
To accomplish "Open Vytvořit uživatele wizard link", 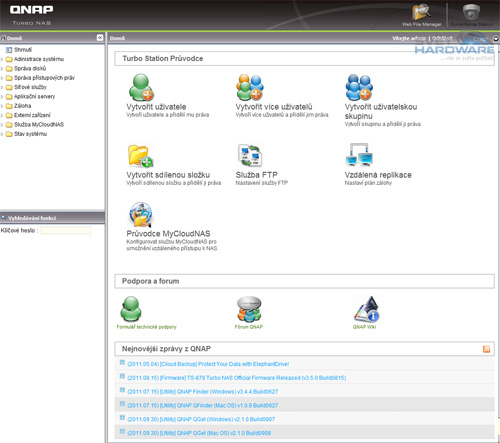I will tap(156, 107).
